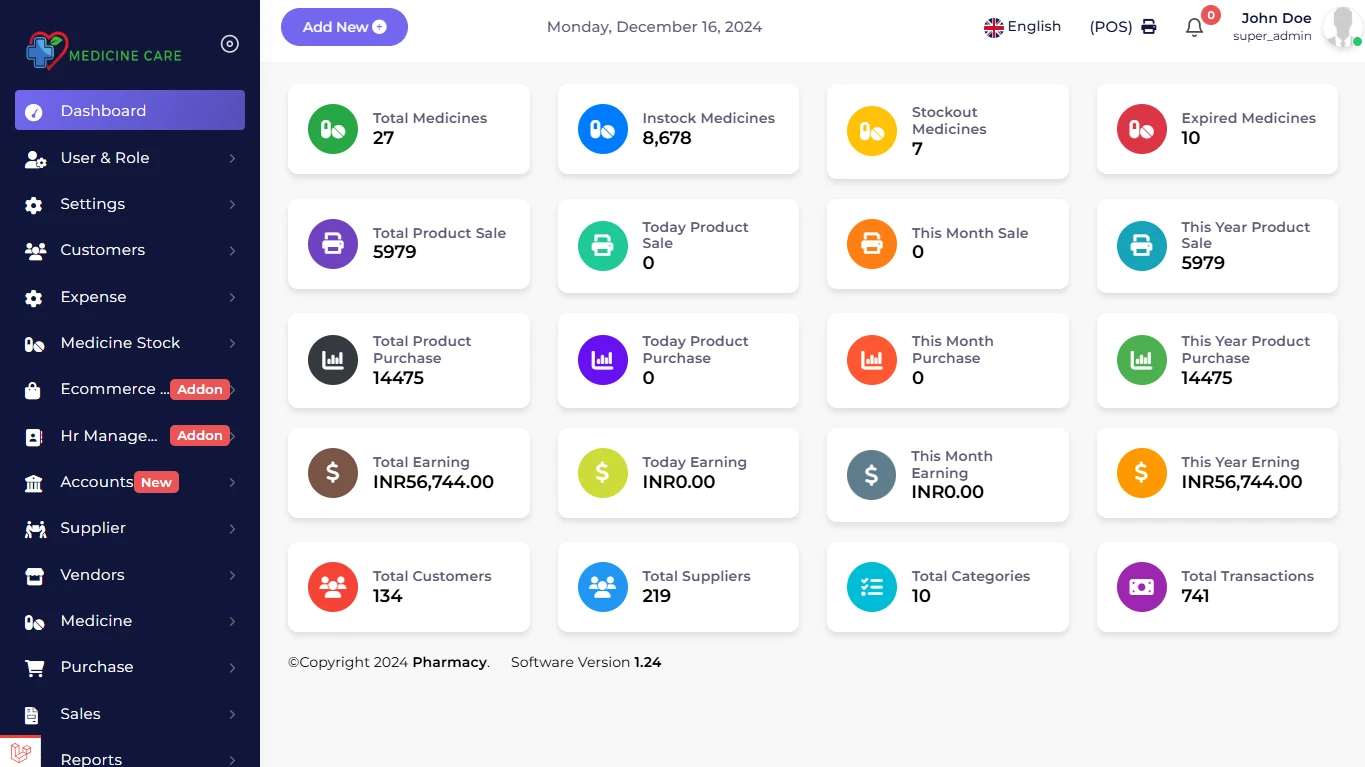Click the Total Transactions purple money icon
Image resolution: width=1365 pixels, height=767 pixels.
point(1141,587)
